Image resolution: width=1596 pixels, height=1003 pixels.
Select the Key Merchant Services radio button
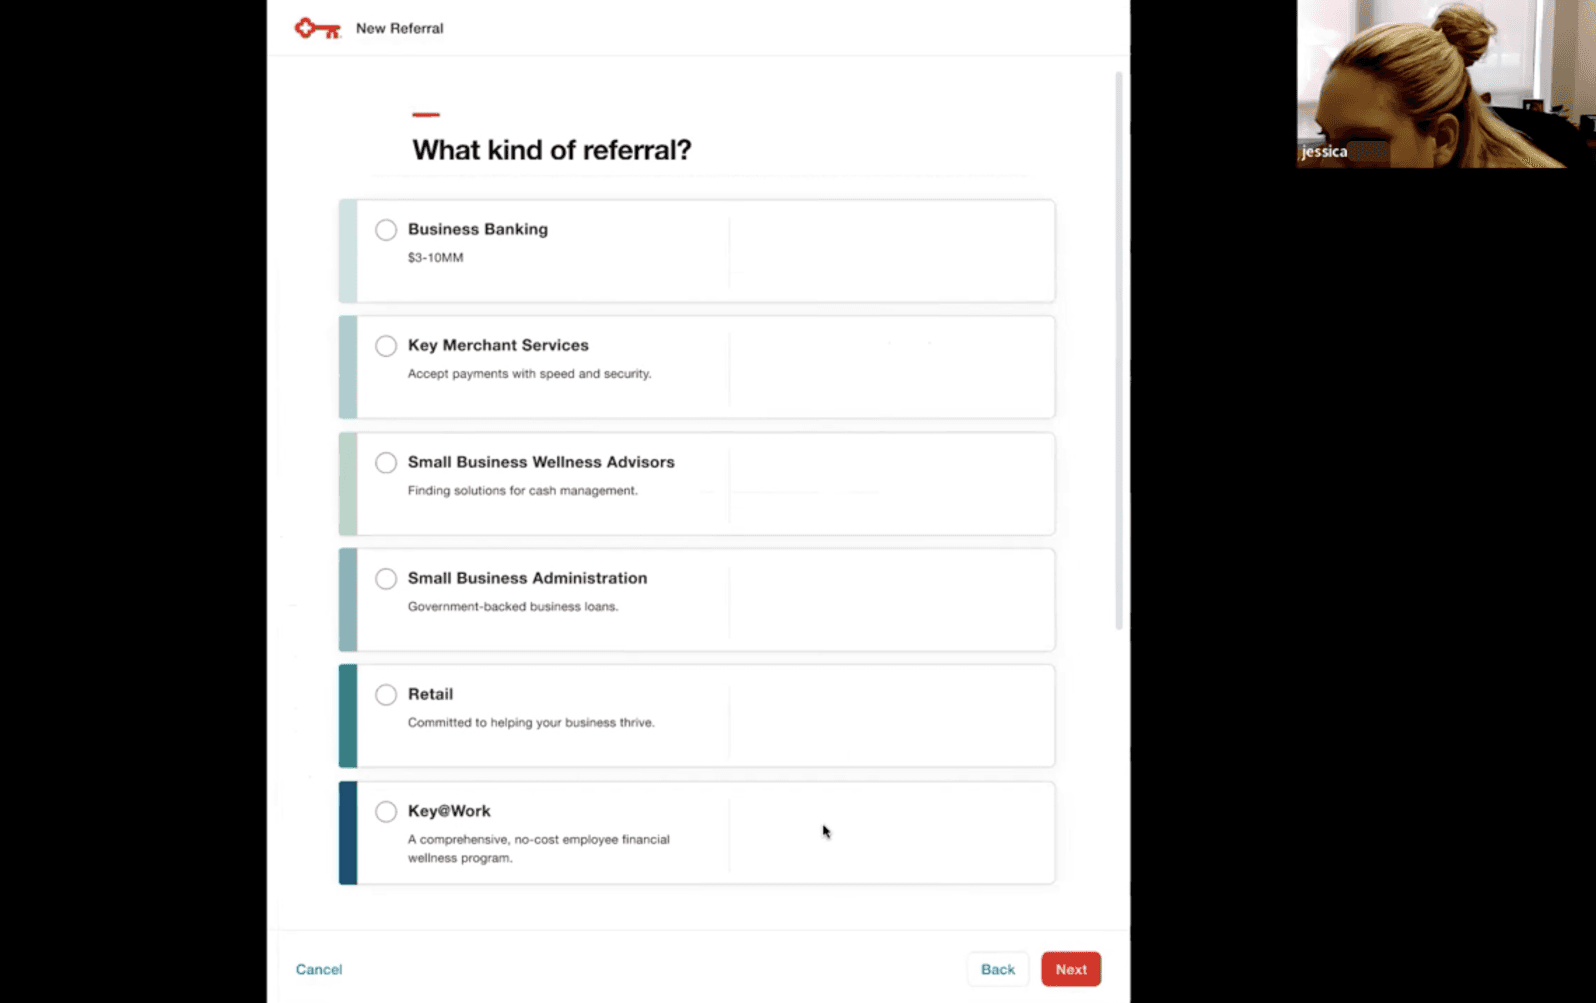386,346
